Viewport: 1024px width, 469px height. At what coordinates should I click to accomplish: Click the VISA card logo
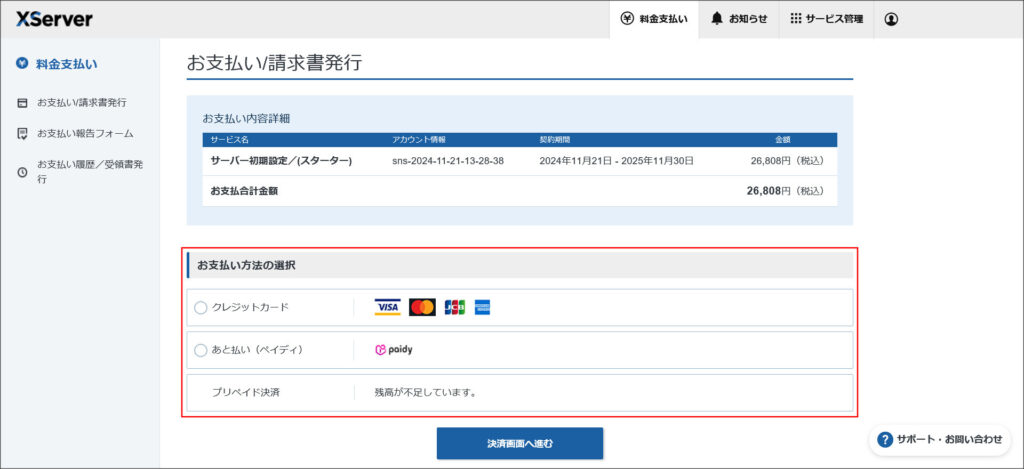(387, 307)
